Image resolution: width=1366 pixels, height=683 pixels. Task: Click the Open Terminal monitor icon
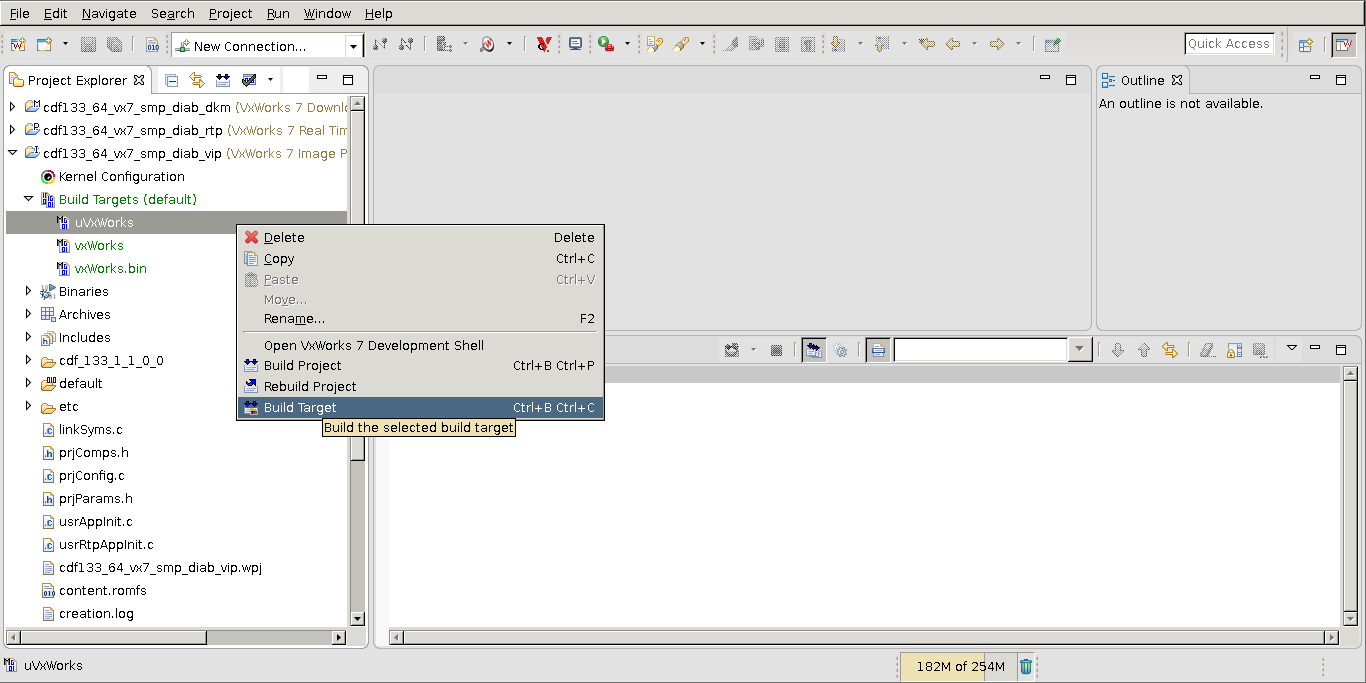click(x=575, y=45)
